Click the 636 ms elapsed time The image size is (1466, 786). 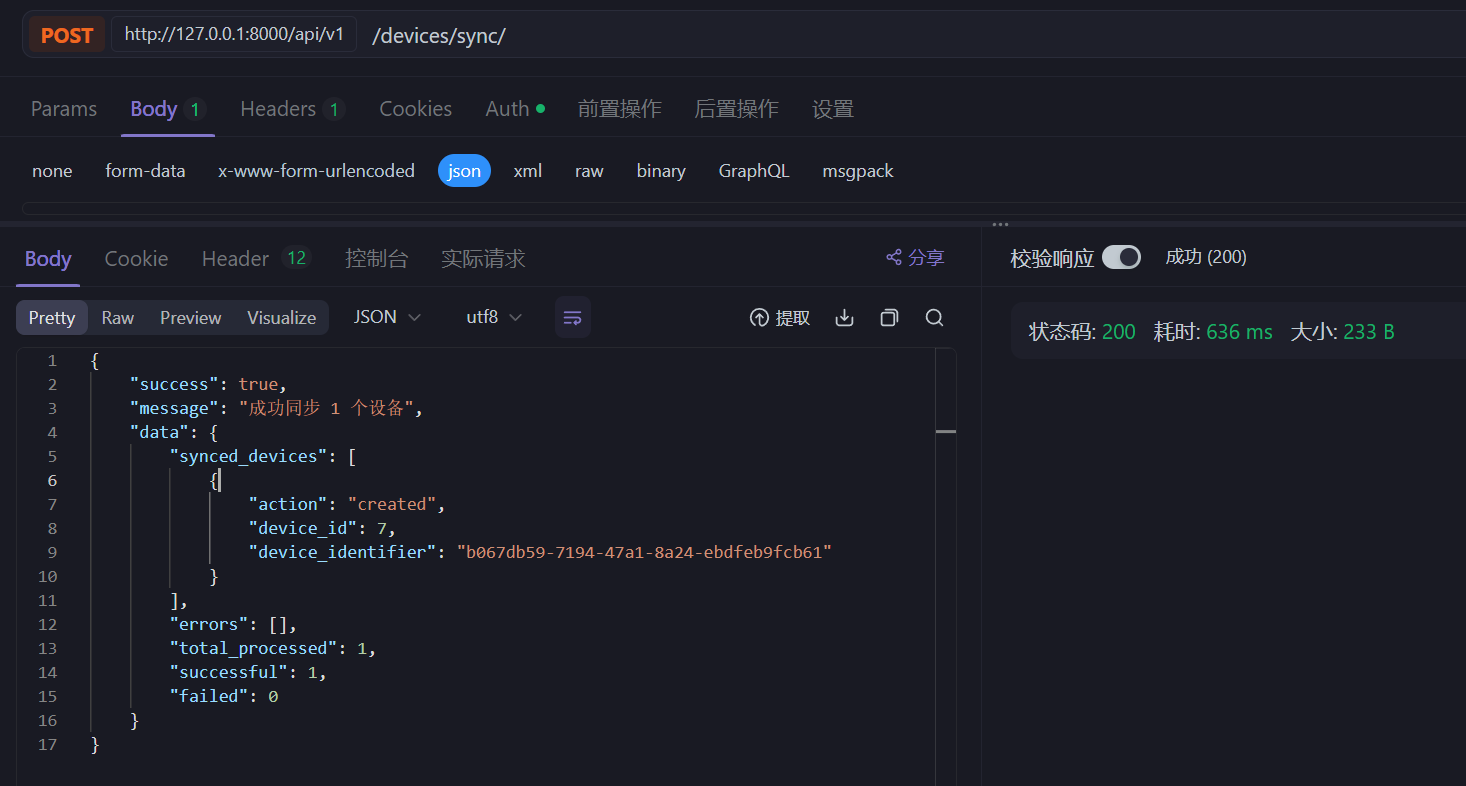point(1239,332)
